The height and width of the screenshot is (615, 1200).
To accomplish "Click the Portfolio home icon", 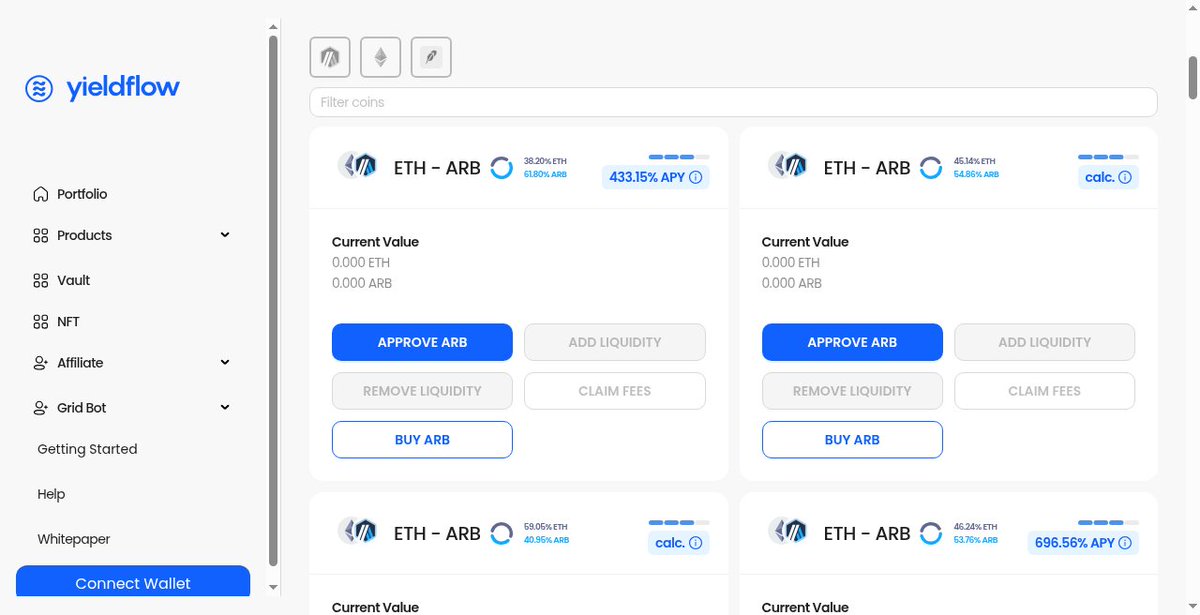I will (40, 194).
